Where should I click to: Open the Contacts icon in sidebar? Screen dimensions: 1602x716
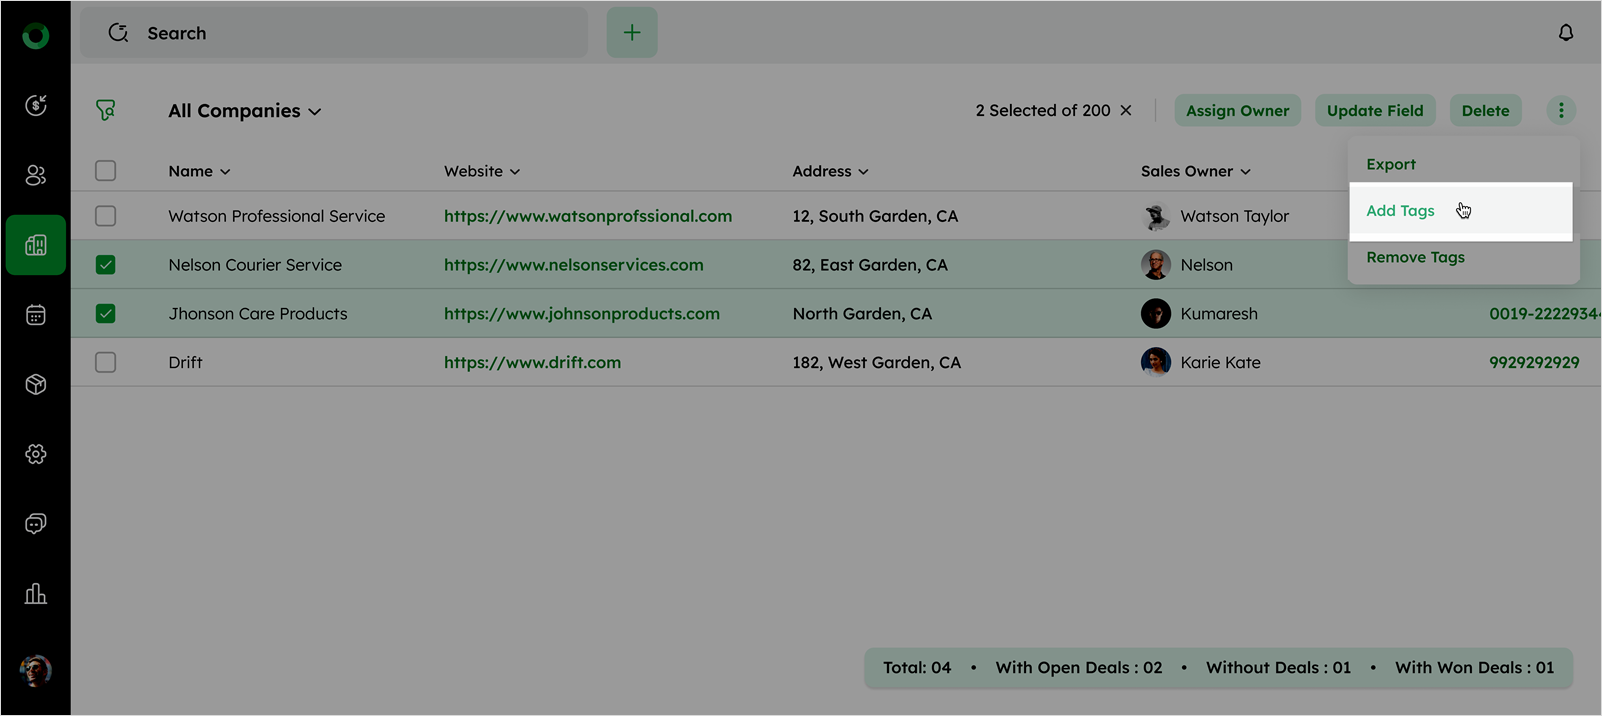36,175
